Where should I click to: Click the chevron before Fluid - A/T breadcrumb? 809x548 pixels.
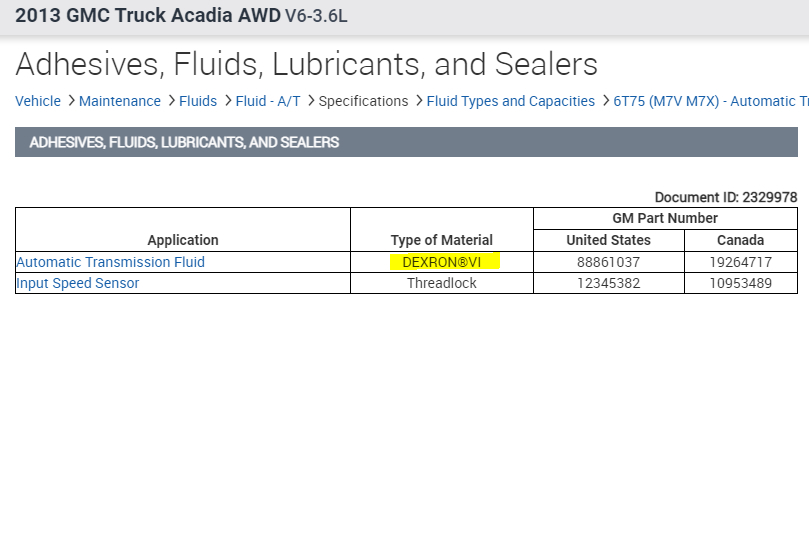point(227,101)
